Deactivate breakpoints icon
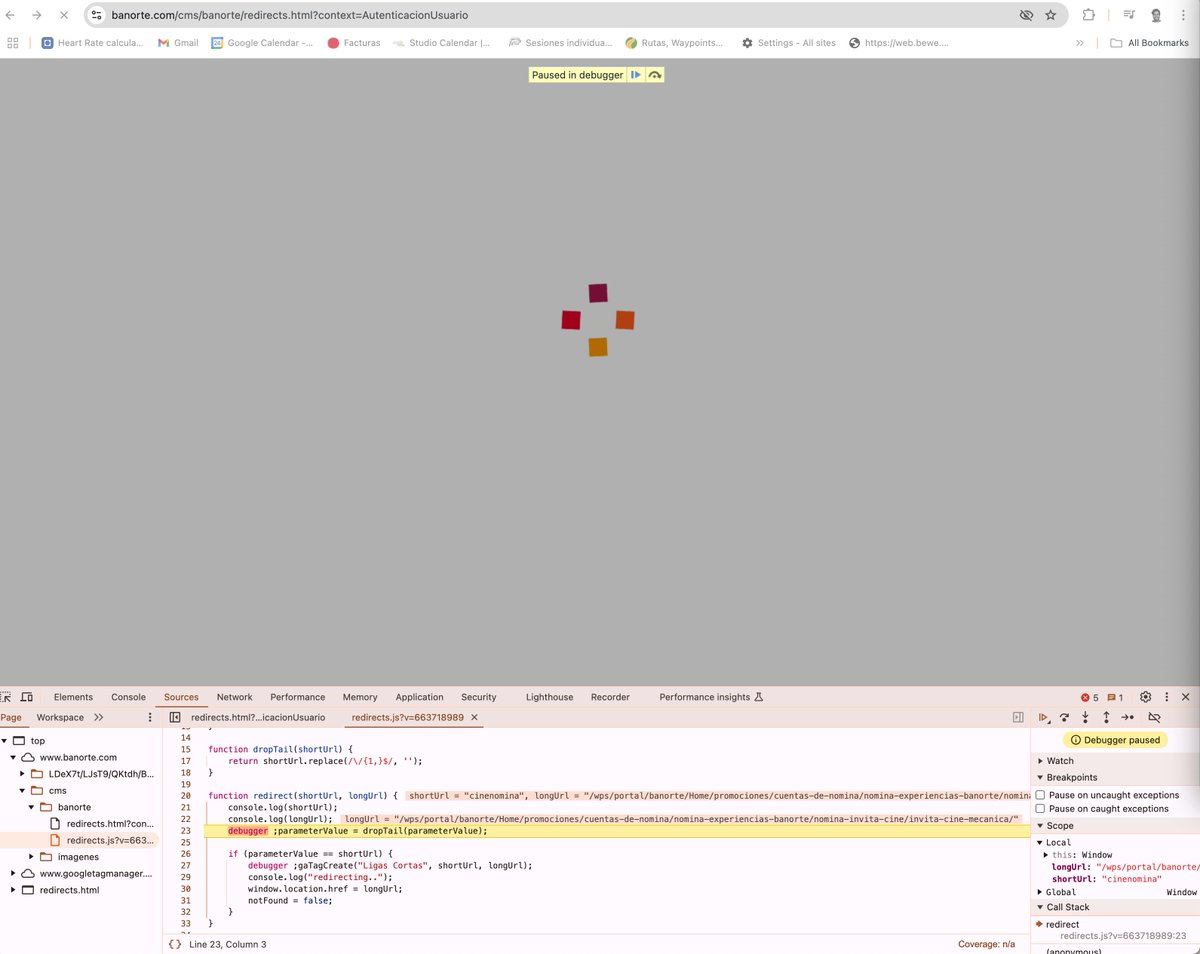 (x=1154, y=717)
